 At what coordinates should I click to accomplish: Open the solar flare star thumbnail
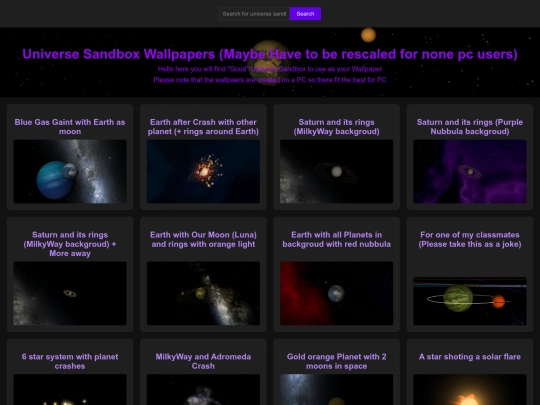coord(470,390)
